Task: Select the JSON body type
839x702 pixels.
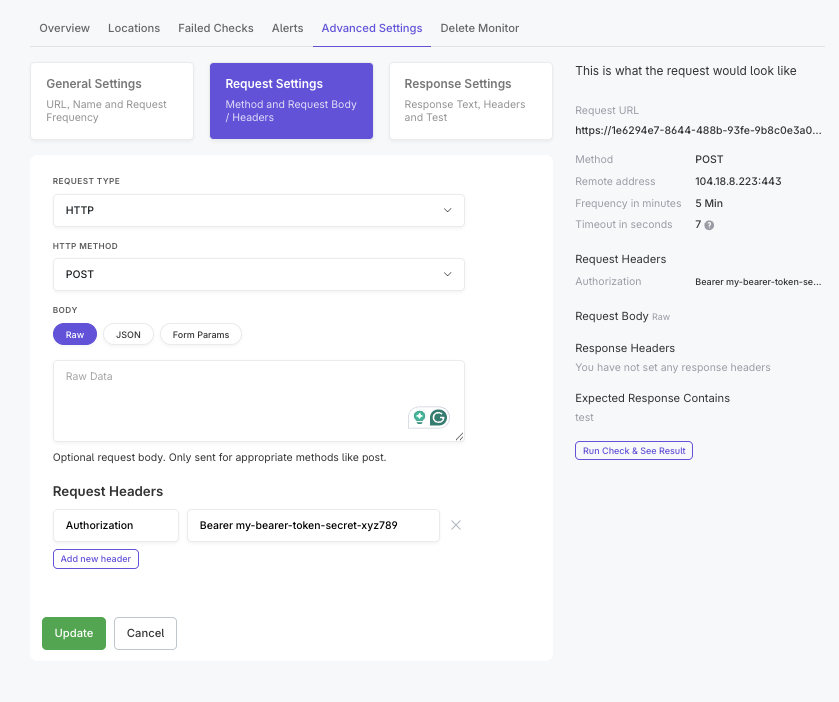Action: point(128,334)
